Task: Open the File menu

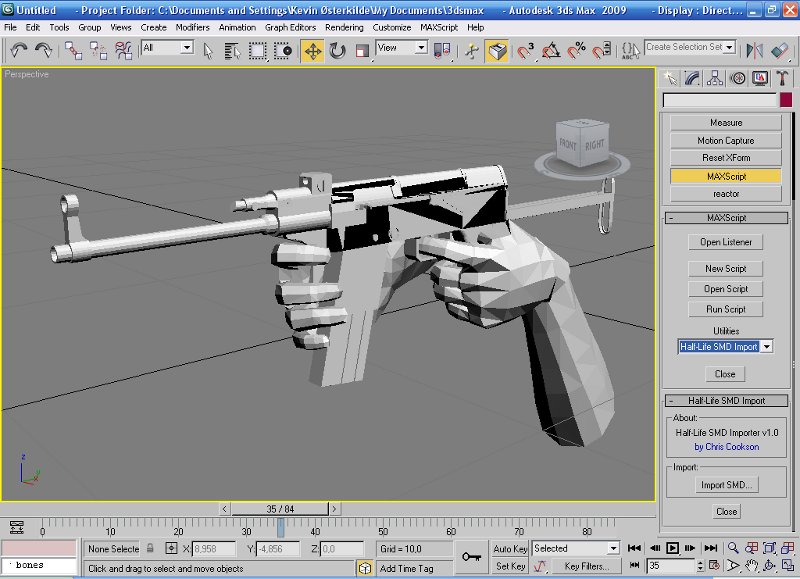Action: click(10, 28)
